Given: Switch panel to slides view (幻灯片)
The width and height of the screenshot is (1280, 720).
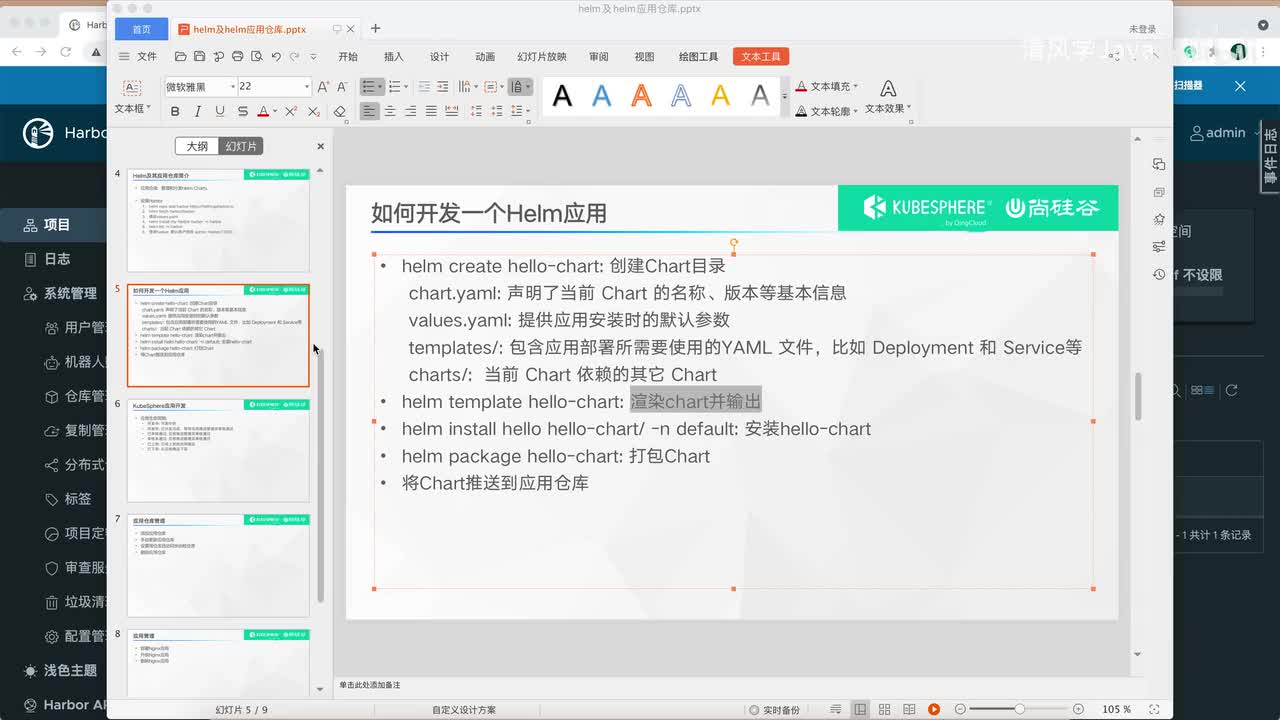Looking at the screenshot, I should (x=241, y=146).
